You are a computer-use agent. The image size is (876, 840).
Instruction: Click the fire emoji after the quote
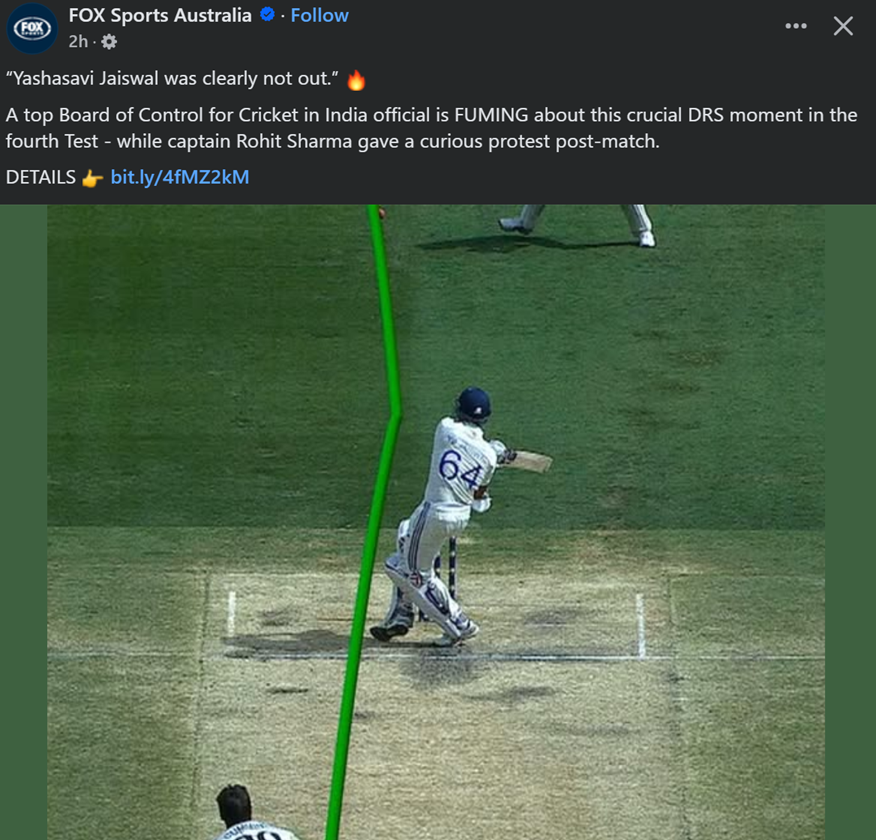pyautogui.click(x=356, y=80)
